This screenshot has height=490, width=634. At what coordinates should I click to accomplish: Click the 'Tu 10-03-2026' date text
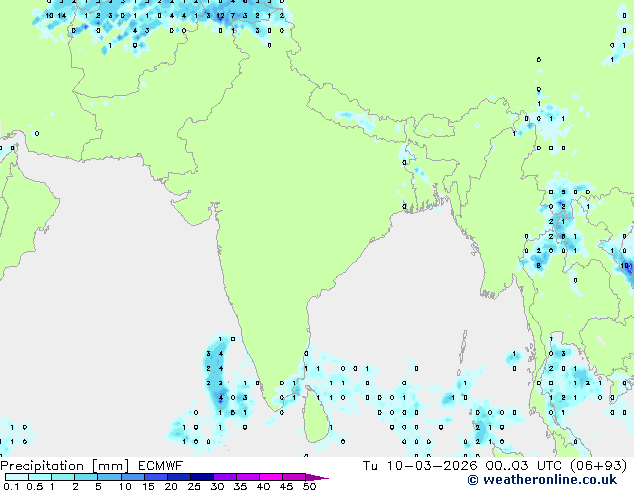(420, 466)
